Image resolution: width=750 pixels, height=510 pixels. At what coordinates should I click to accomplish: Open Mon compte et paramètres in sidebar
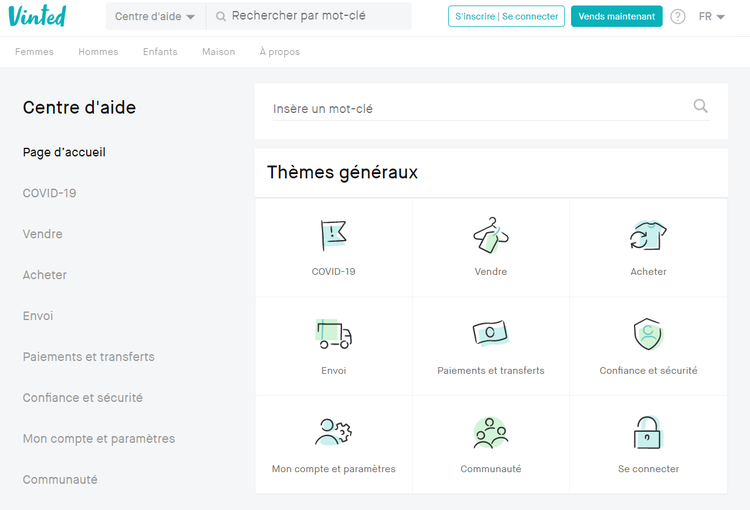tap(99, 439)
